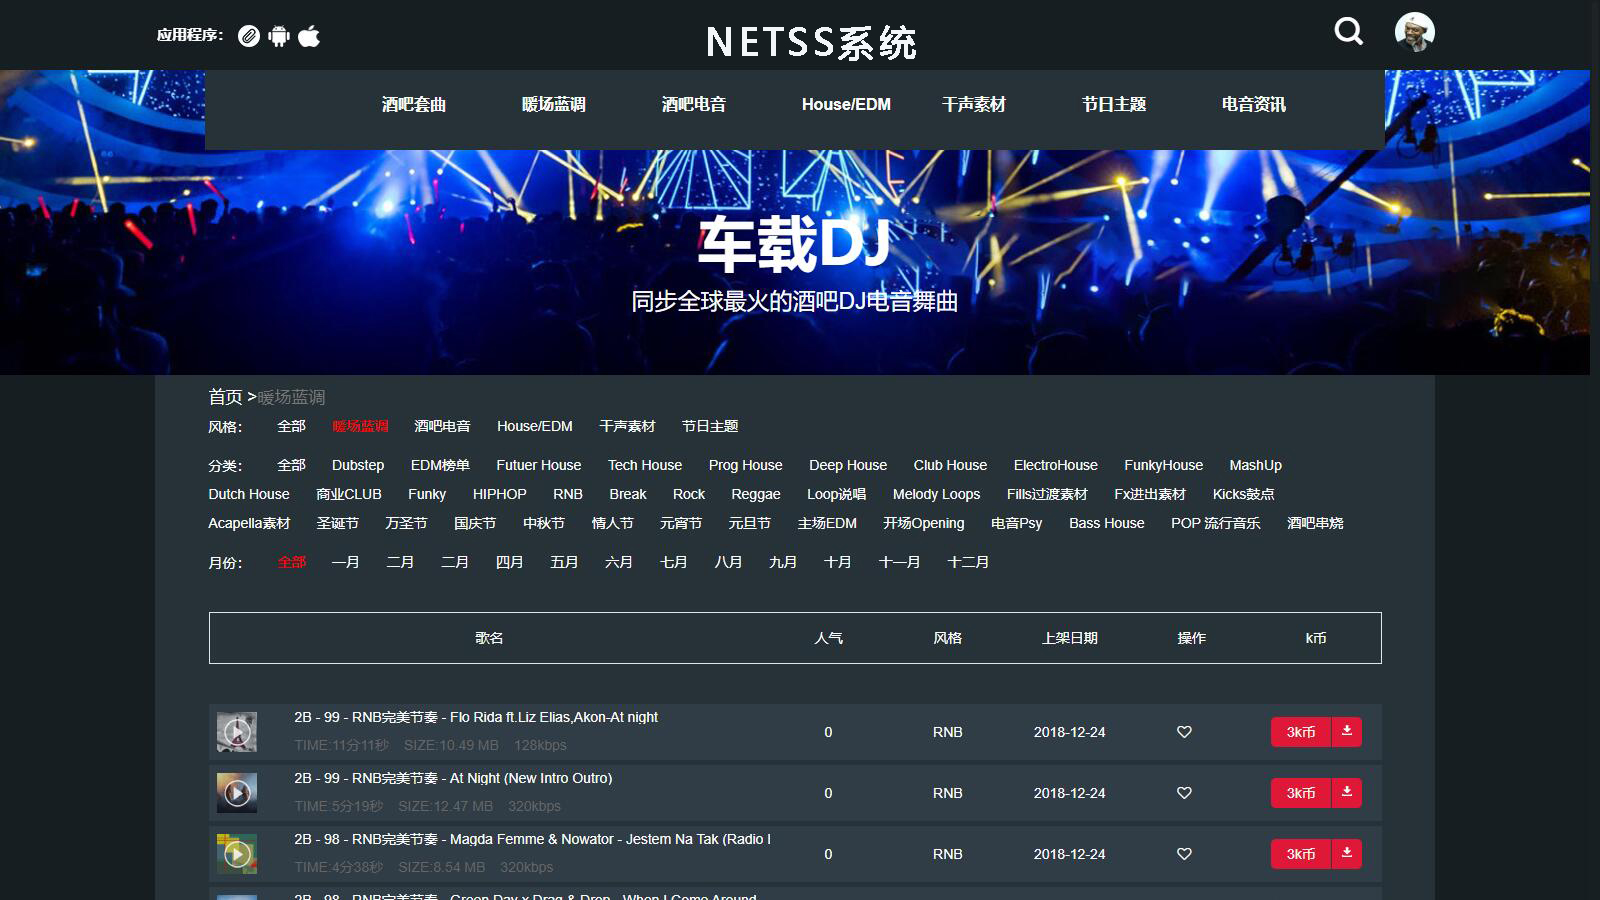The width and height of the screenshot is (1600, 900).
Task: Click the thumbnail of the At Night track
Action: click(x=237, y=792)
